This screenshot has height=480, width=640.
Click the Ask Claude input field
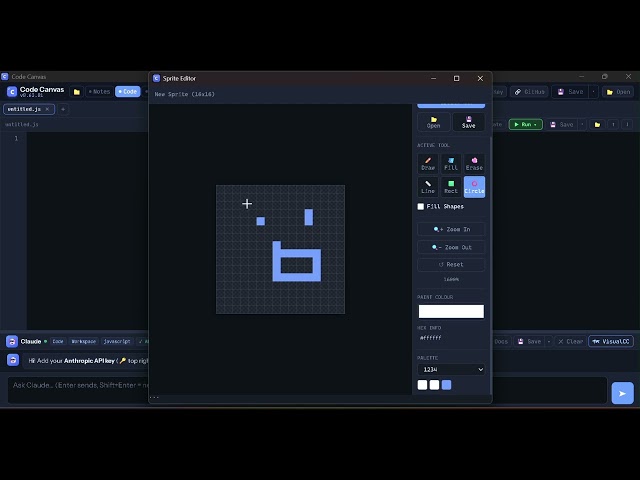click(x=308, y=390)
